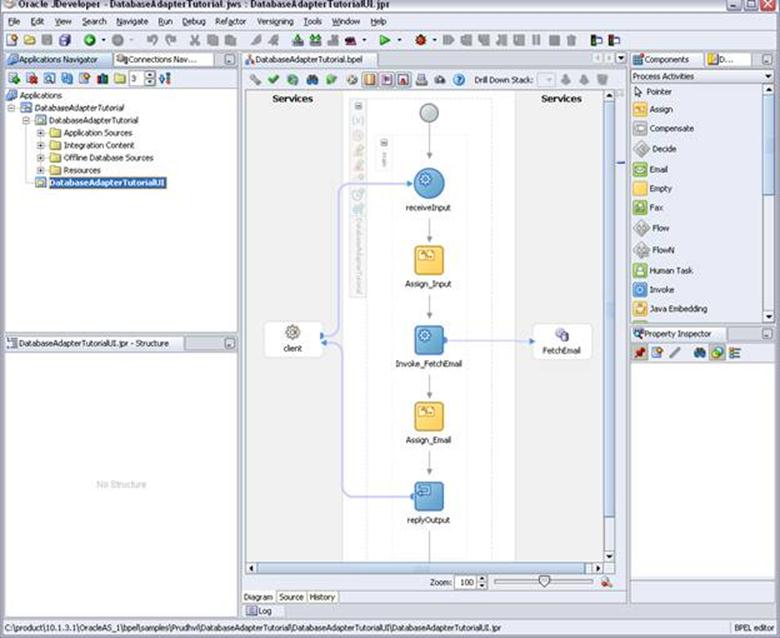Select the Invoke_FetchEmail activity icon
780x638 pixels.
(x=429, y=341)
